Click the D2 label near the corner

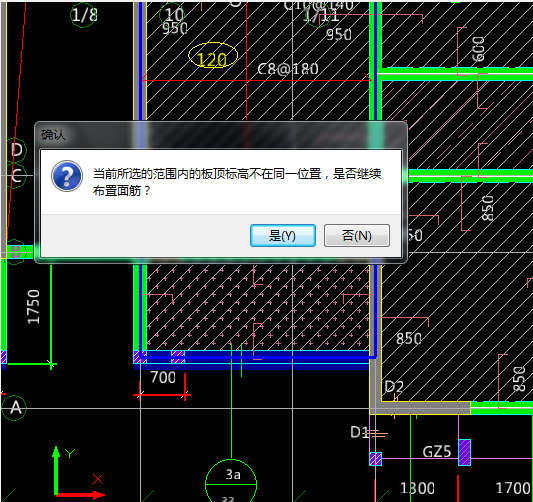click(394, 386)
